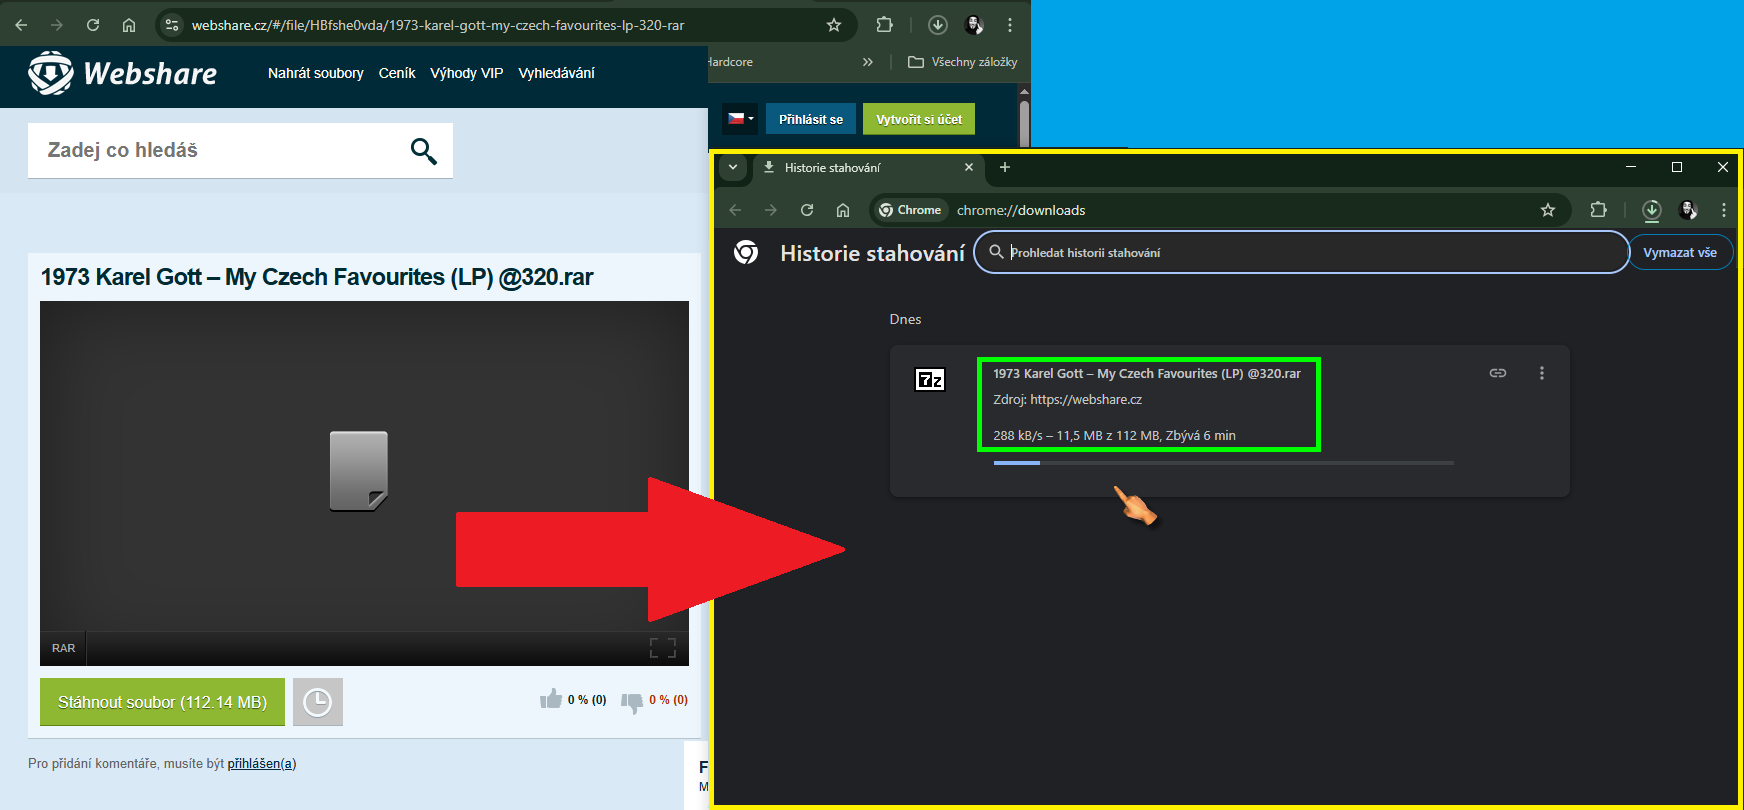Image resolution: width=1744 pixels, height=810 pixels.
Task: Go back in the downloads window
Action: pyautogui.click(x=735, y=210)
